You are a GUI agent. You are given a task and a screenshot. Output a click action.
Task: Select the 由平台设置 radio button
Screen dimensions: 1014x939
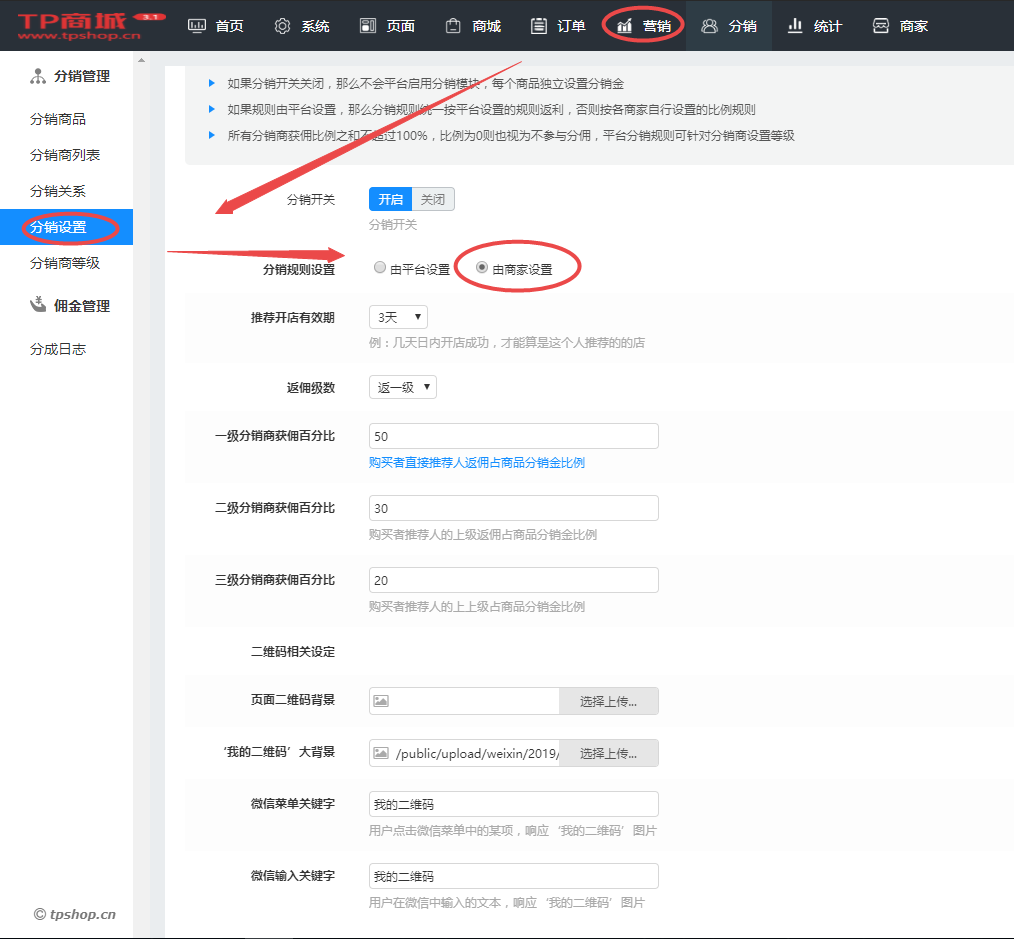pyautogui.click(x=379, y=268)
